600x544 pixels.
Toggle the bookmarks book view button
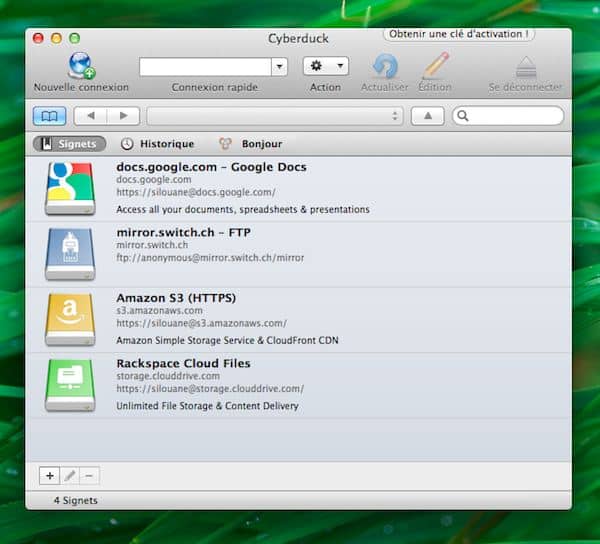(x=49, y=116)
